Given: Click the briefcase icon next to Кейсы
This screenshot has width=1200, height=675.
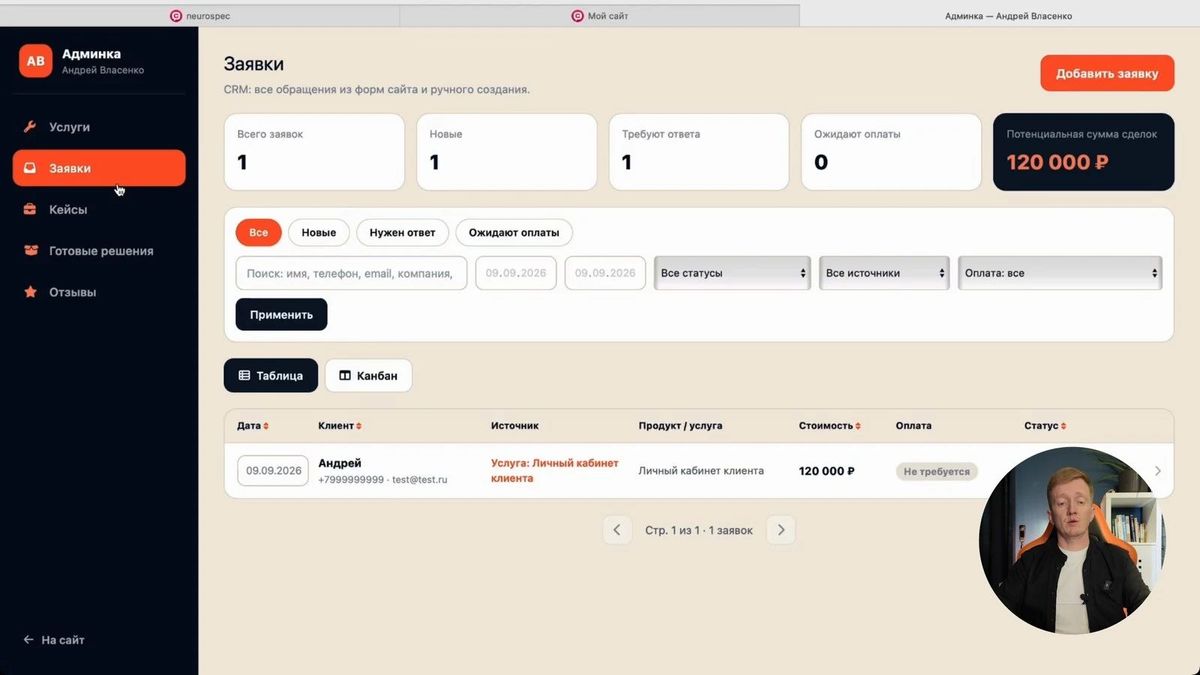Looking at the screenshot, I should pos(30,210).
